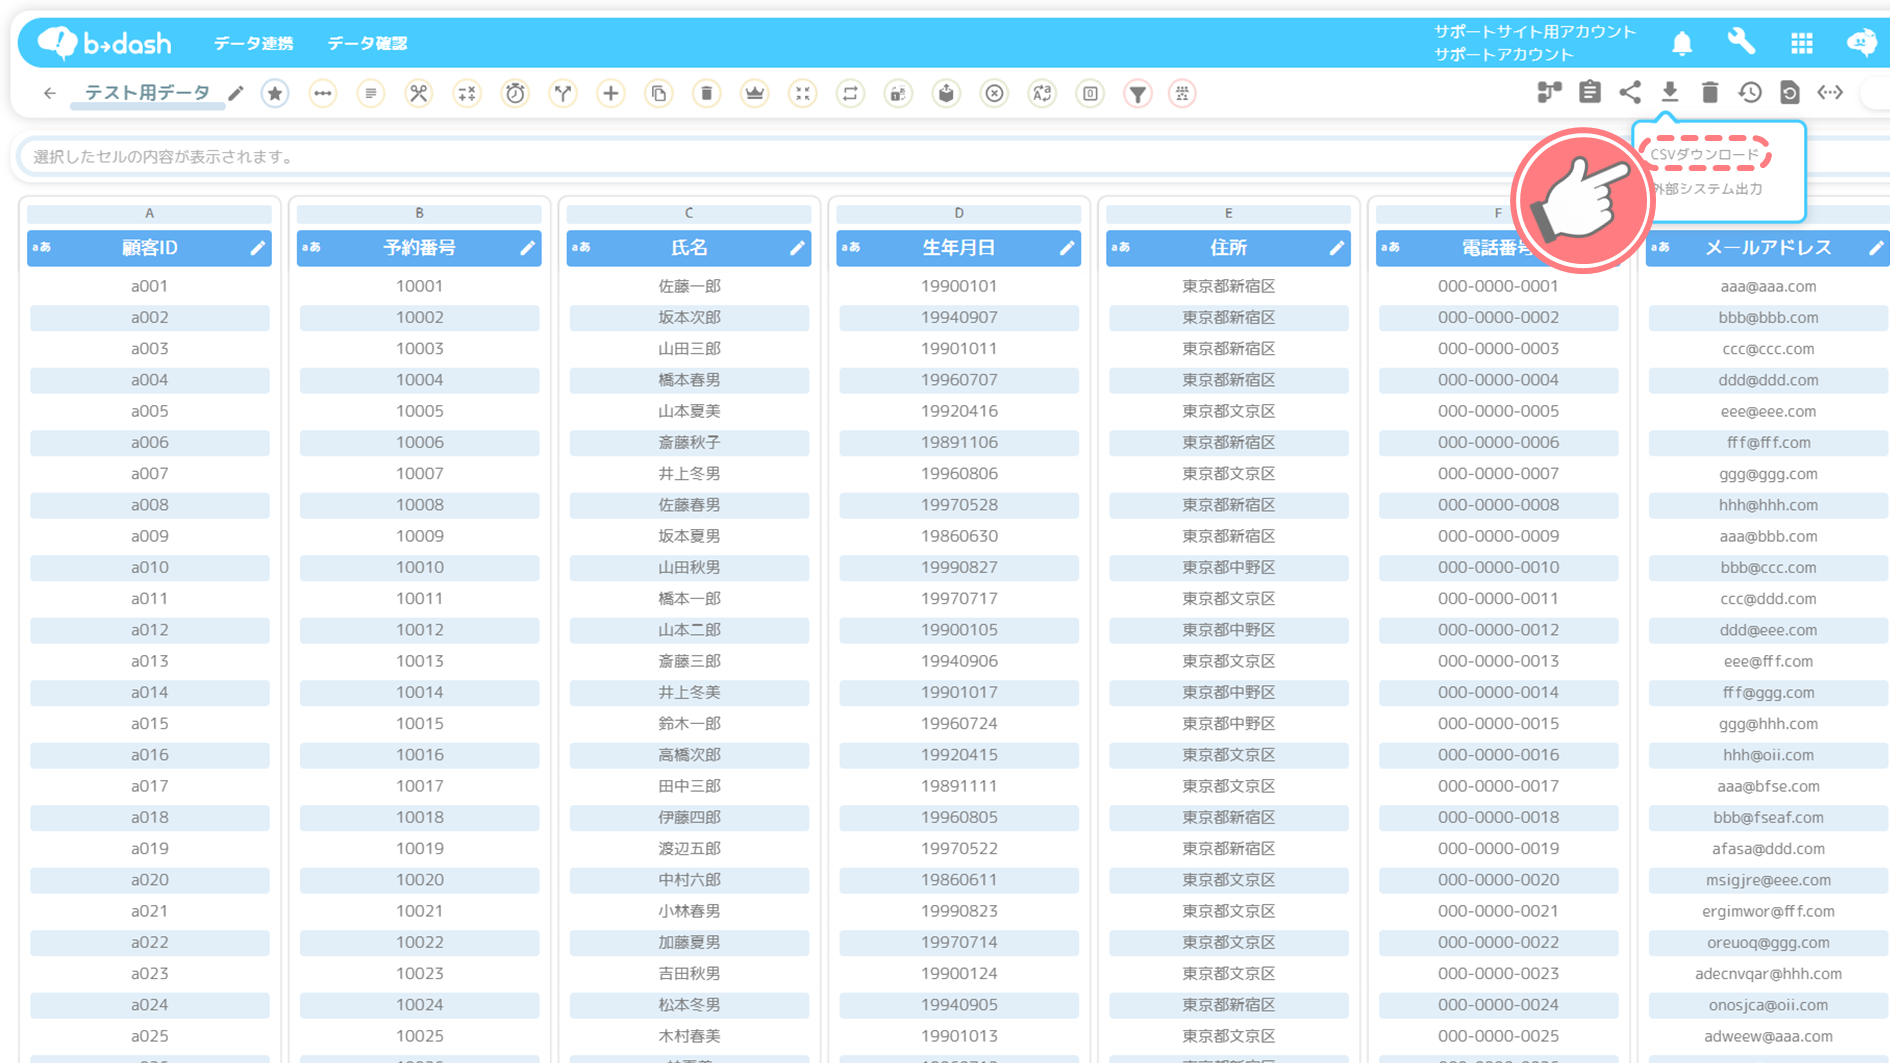
Task: Click the circled trash icon
Action: [707, 93]
